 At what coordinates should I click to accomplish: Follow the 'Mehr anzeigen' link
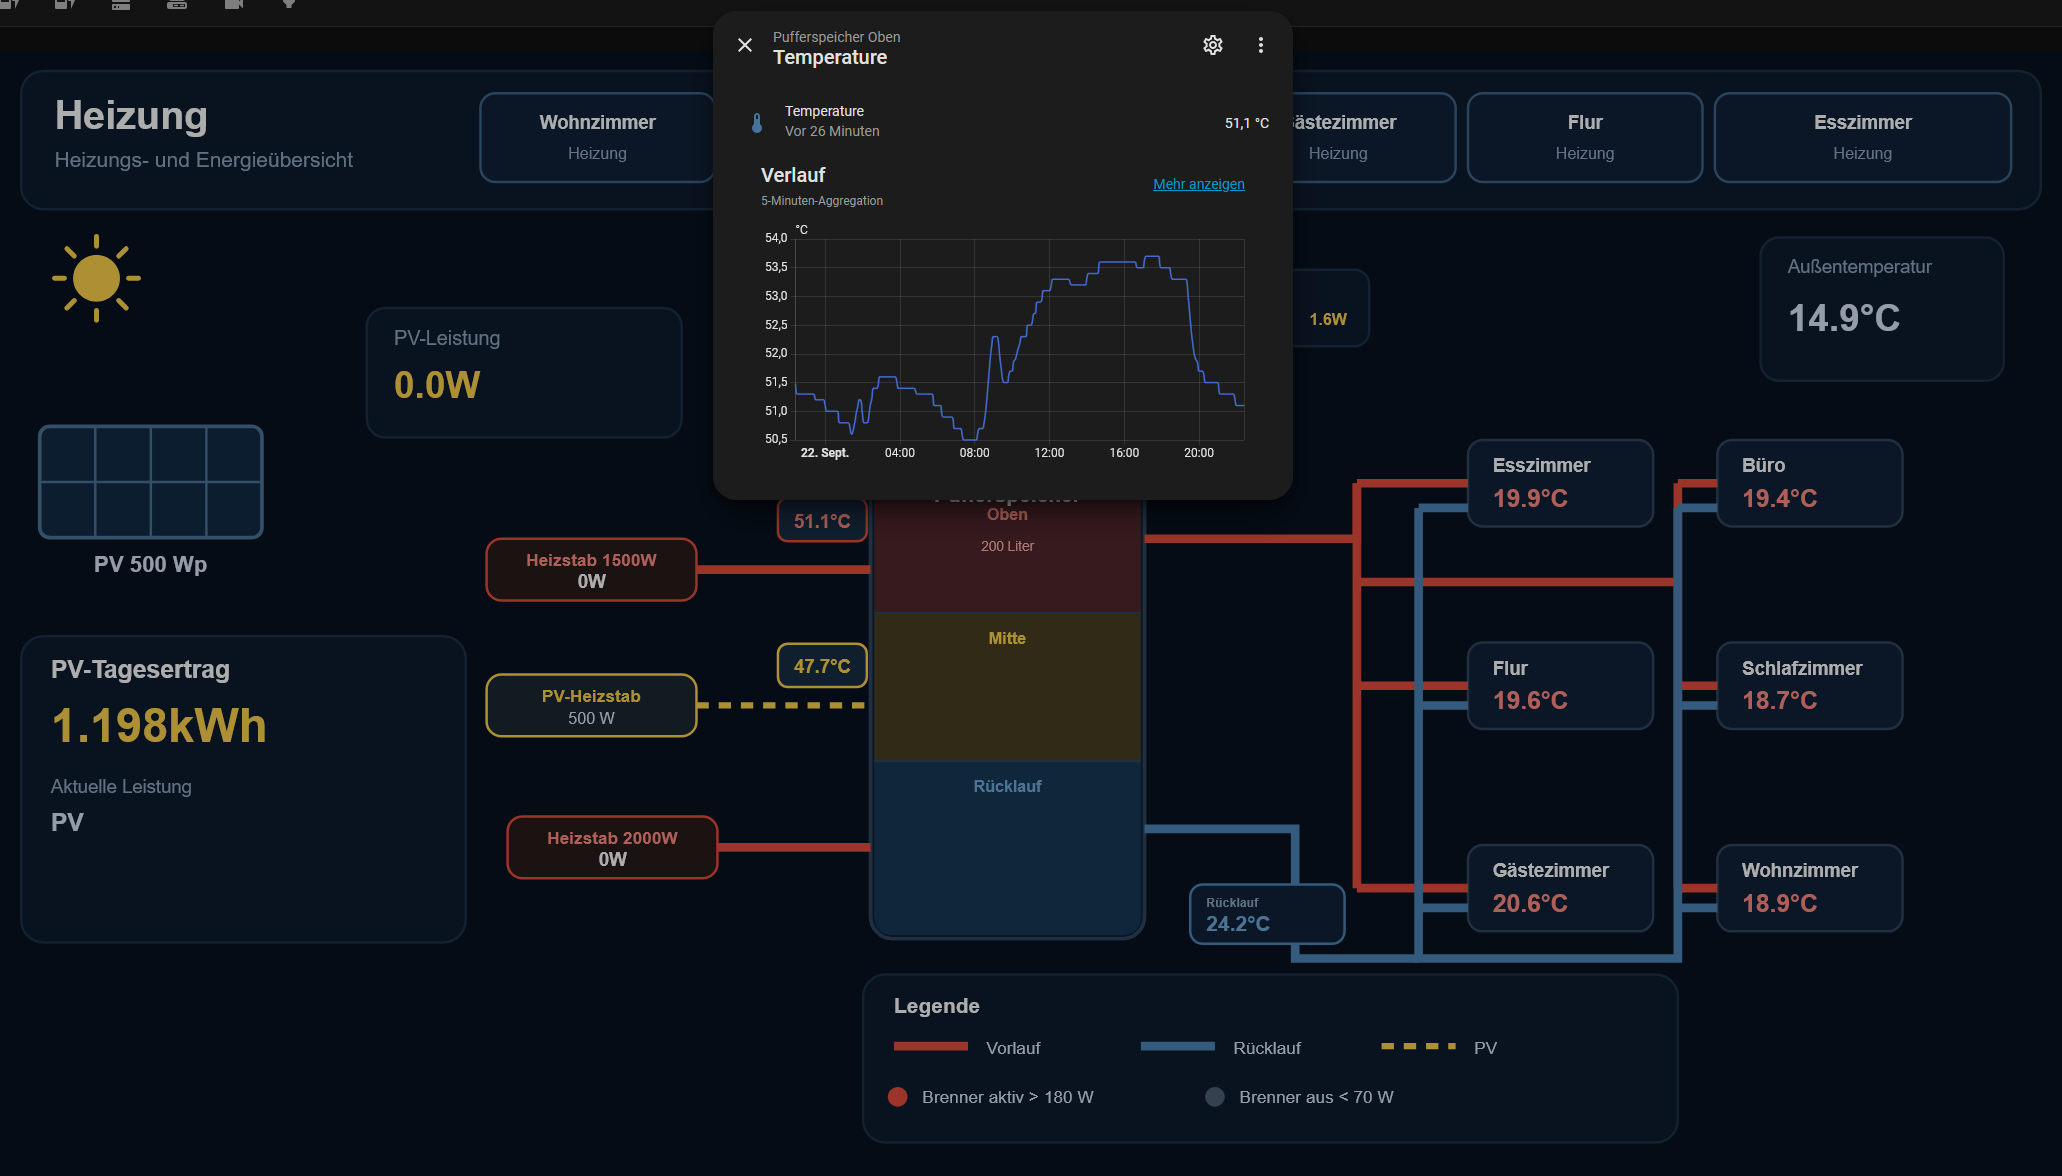pyautogui.click(x=1199, y=184)
